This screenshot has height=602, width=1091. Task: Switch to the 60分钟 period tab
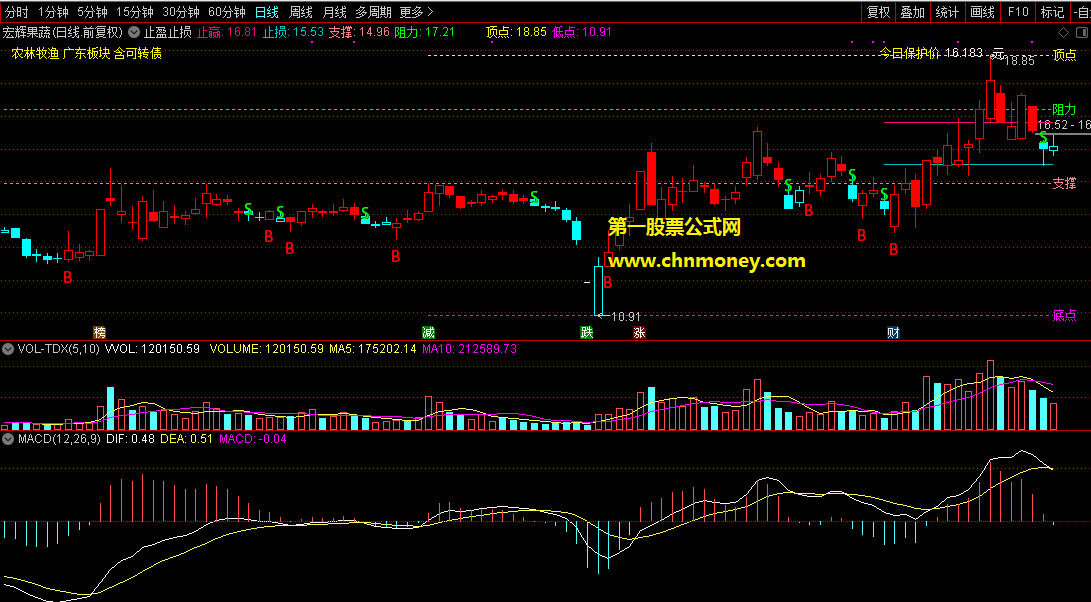click(x=227, y=12)
